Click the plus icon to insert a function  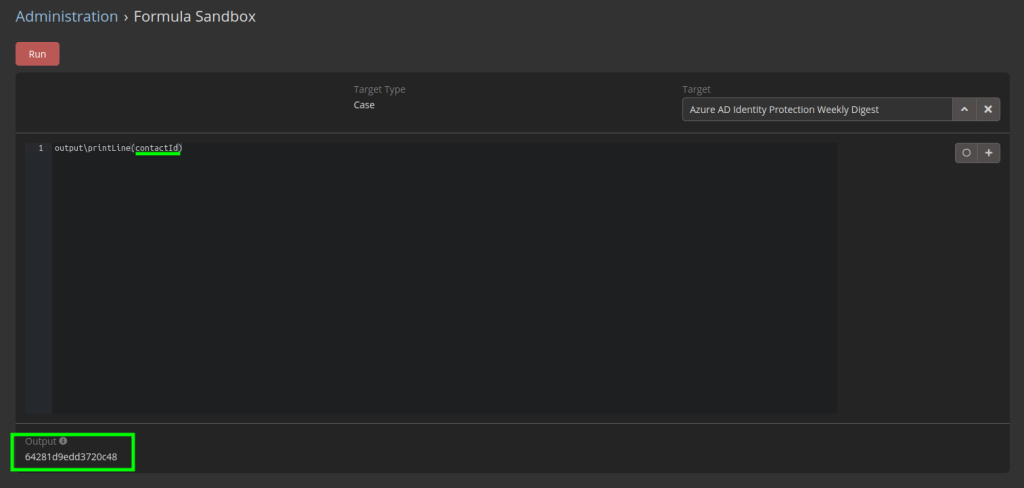pos(989,153)
